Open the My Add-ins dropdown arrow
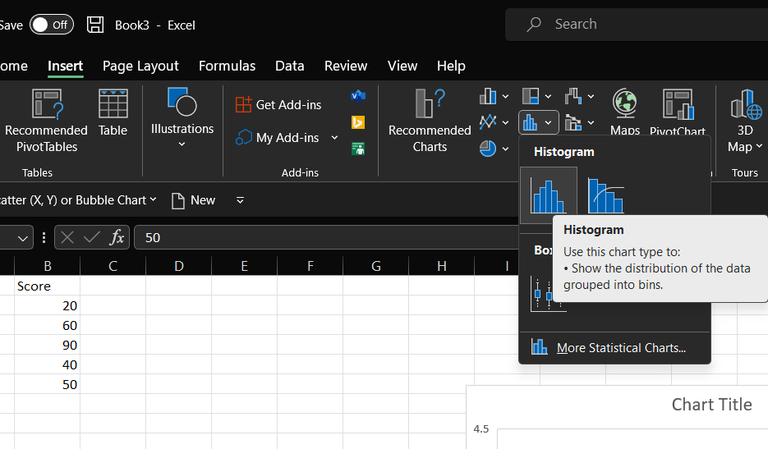Viewport: 768px width, 449px height. [x=335, y=138]
